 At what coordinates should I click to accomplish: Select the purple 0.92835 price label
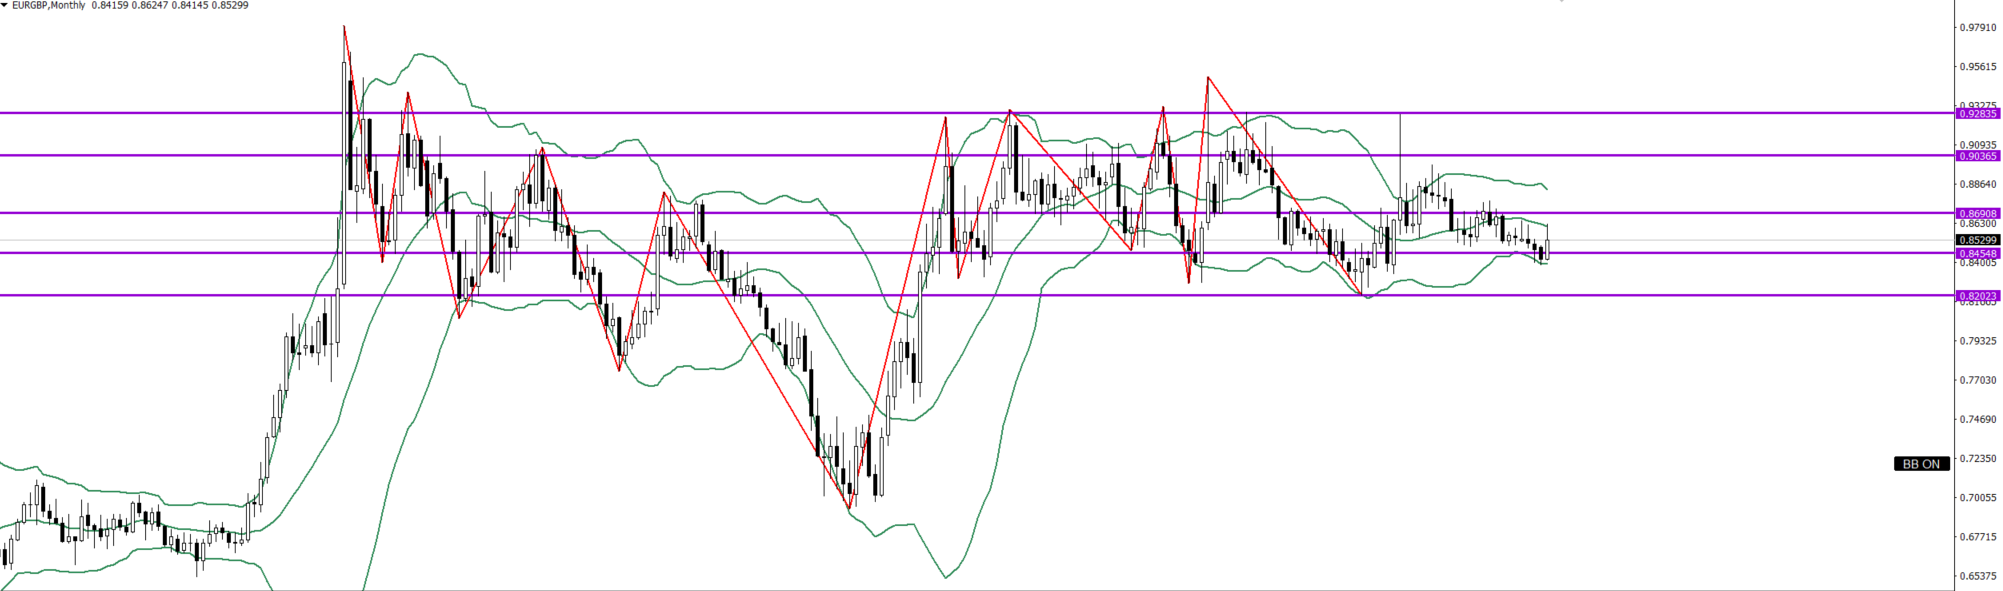coord(1978,114)
